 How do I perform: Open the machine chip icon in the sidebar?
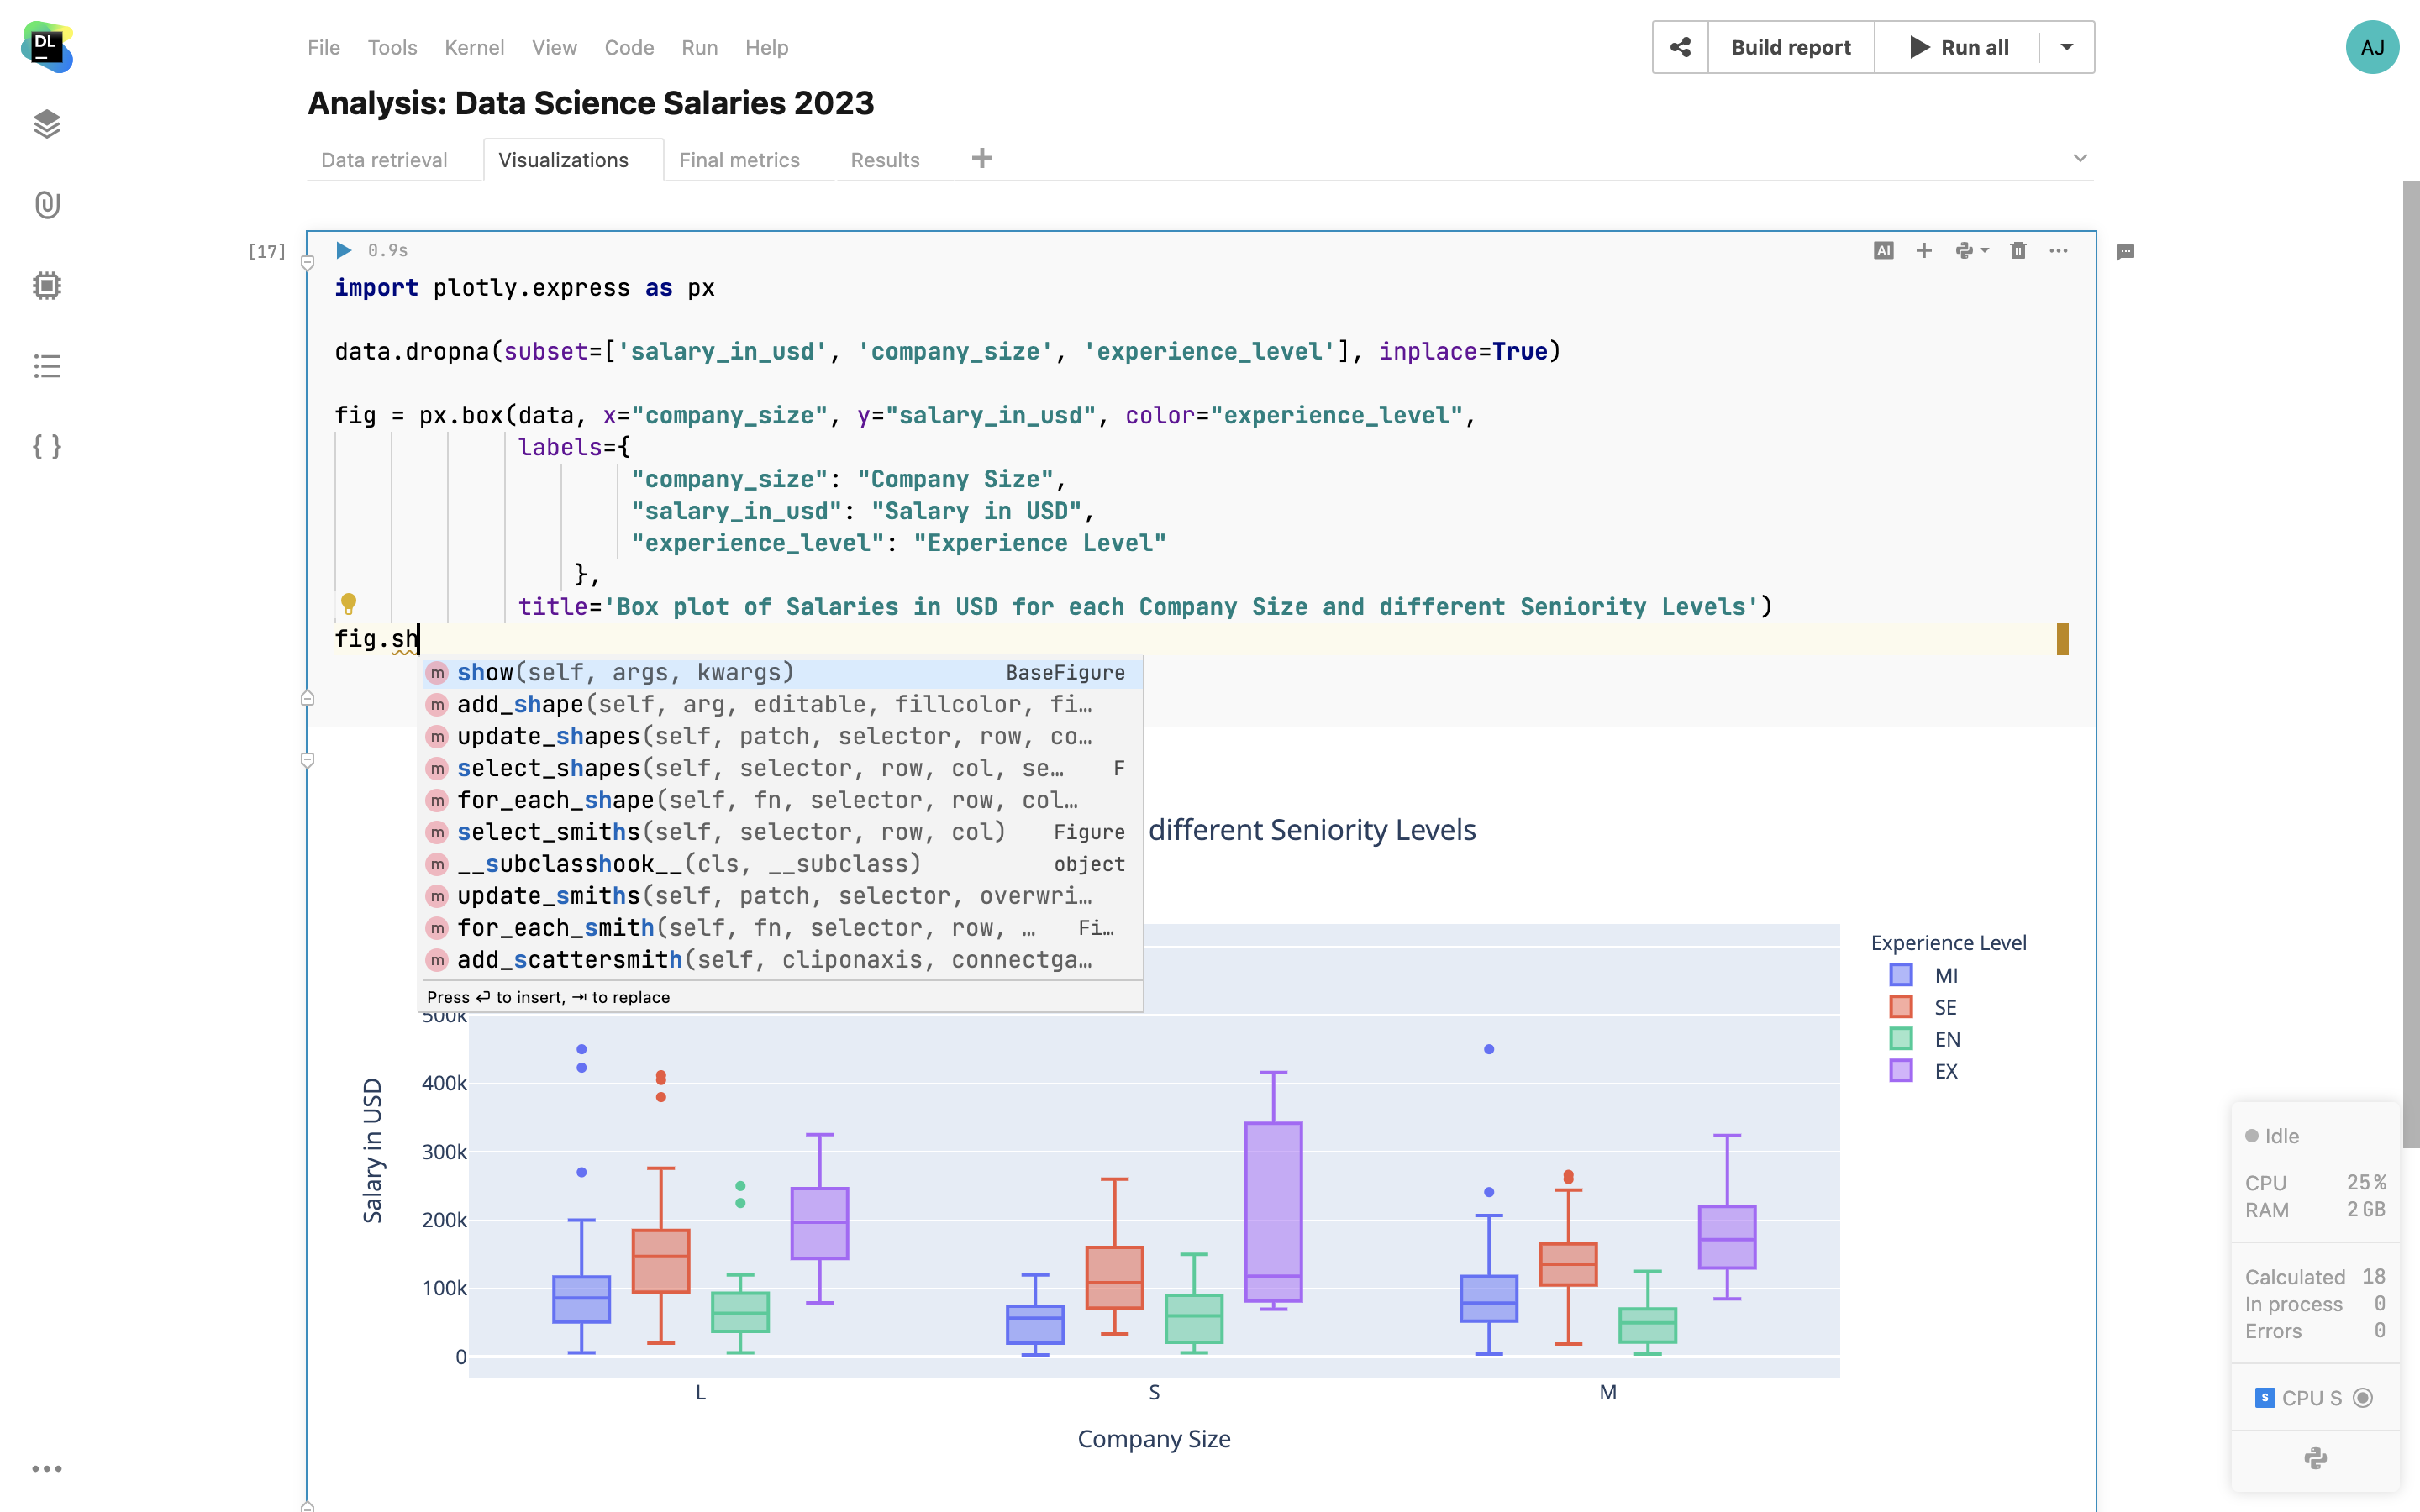click(x=47, y=286)
